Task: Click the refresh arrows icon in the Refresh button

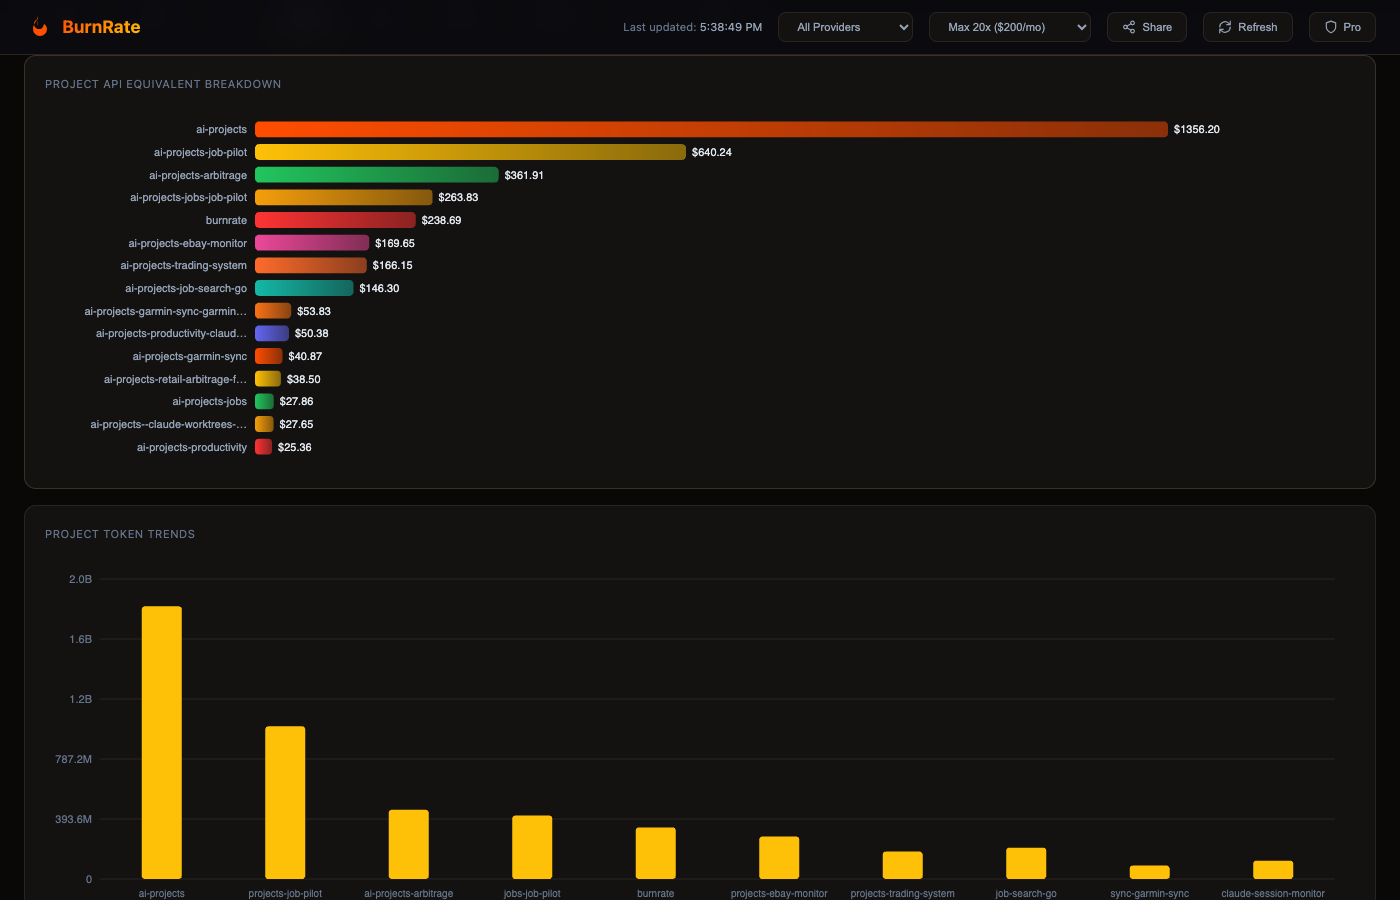Action: [x=1224, y=27]
